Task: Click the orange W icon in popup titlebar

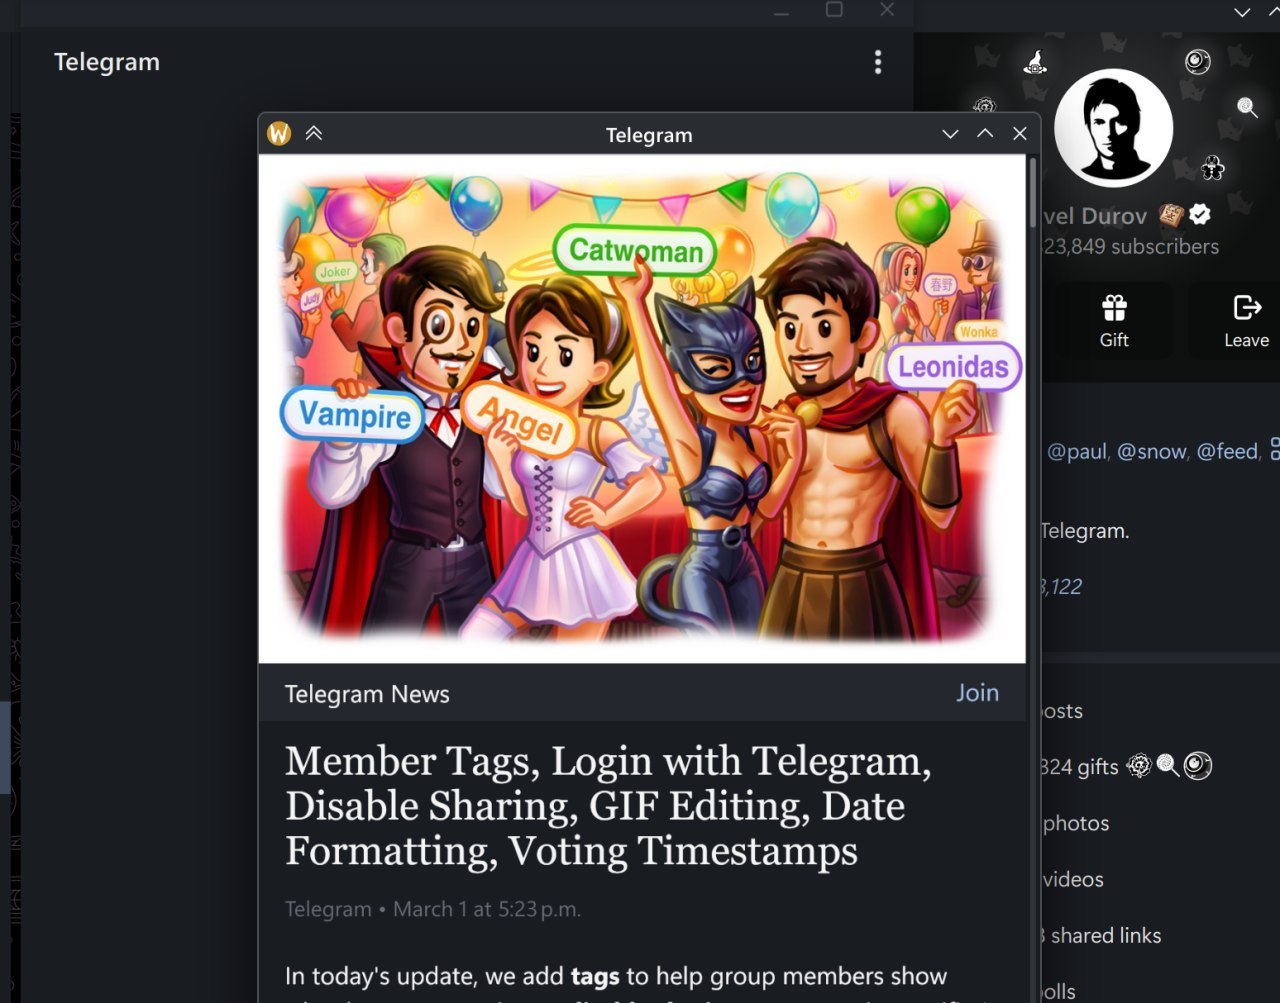Action: click(x=279, y=134)
